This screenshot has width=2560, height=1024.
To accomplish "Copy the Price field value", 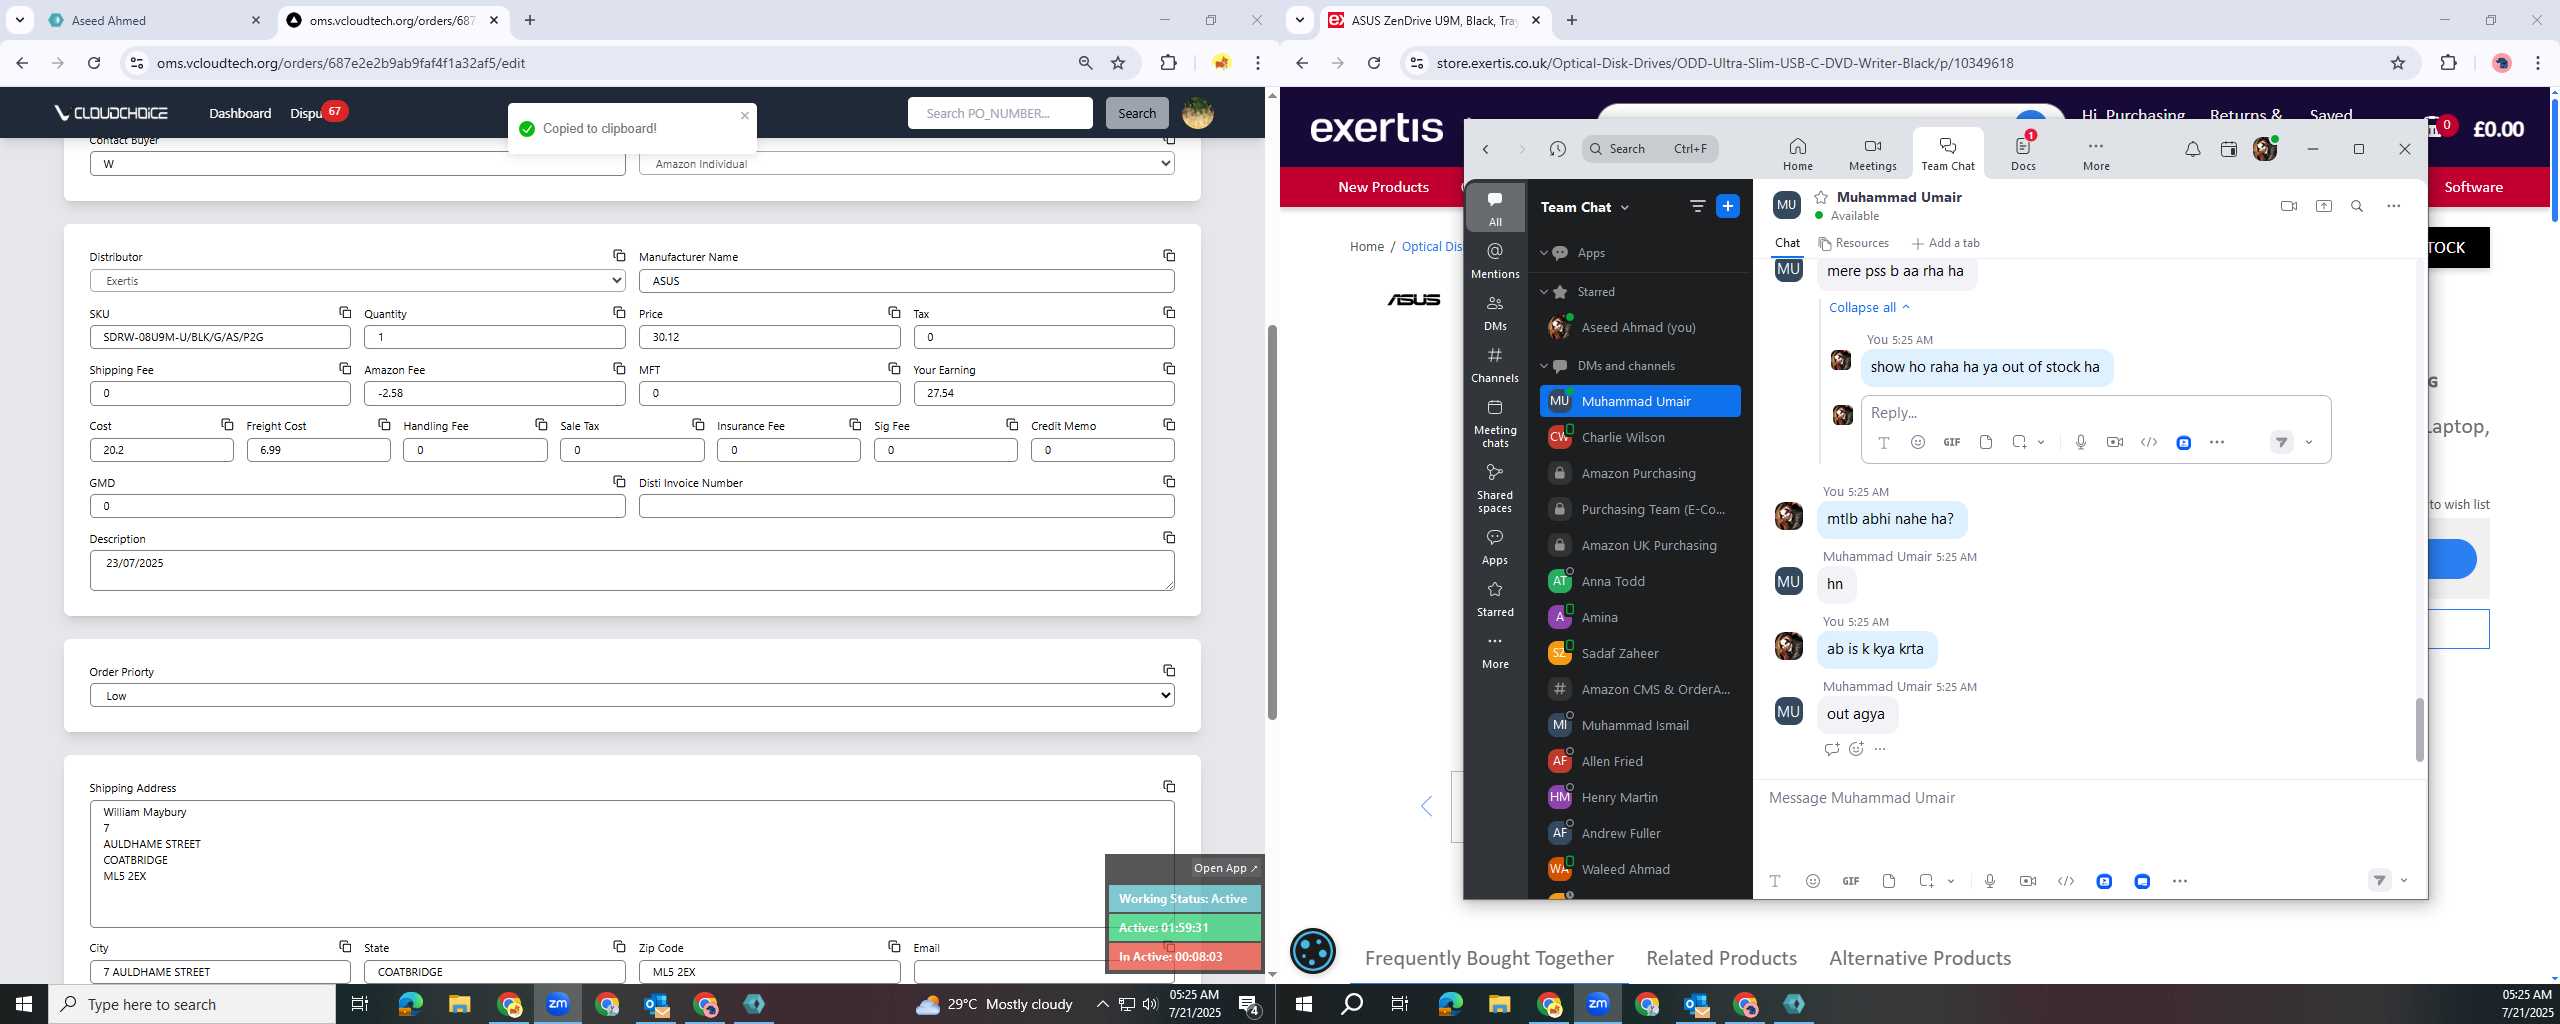I will pos(894,313).
